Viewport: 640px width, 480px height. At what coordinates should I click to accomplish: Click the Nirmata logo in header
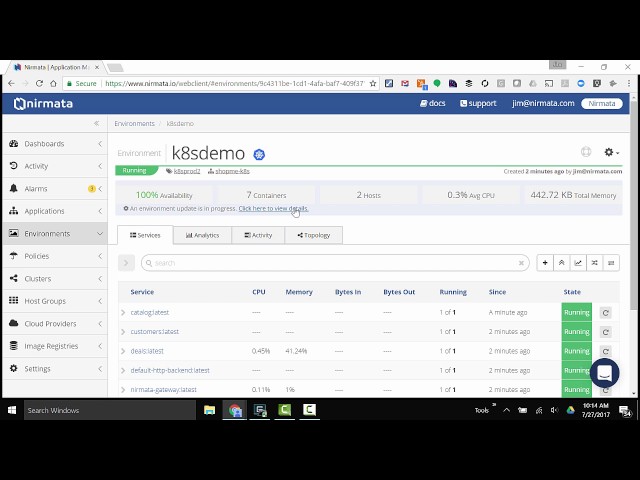point(43,104)
